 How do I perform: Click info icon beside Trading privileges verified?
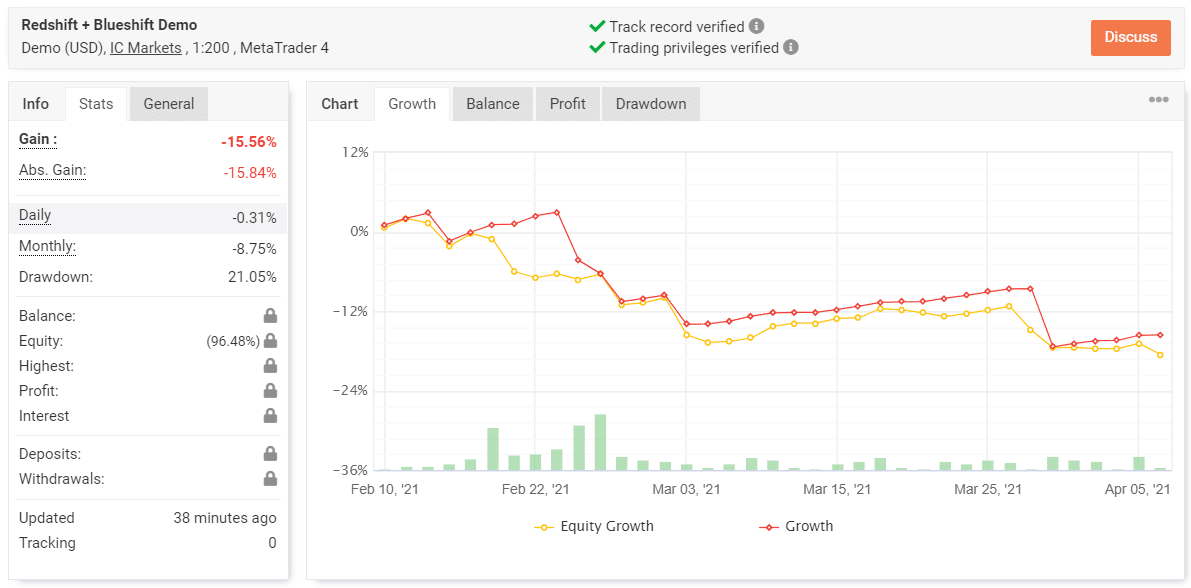point(791,47)
